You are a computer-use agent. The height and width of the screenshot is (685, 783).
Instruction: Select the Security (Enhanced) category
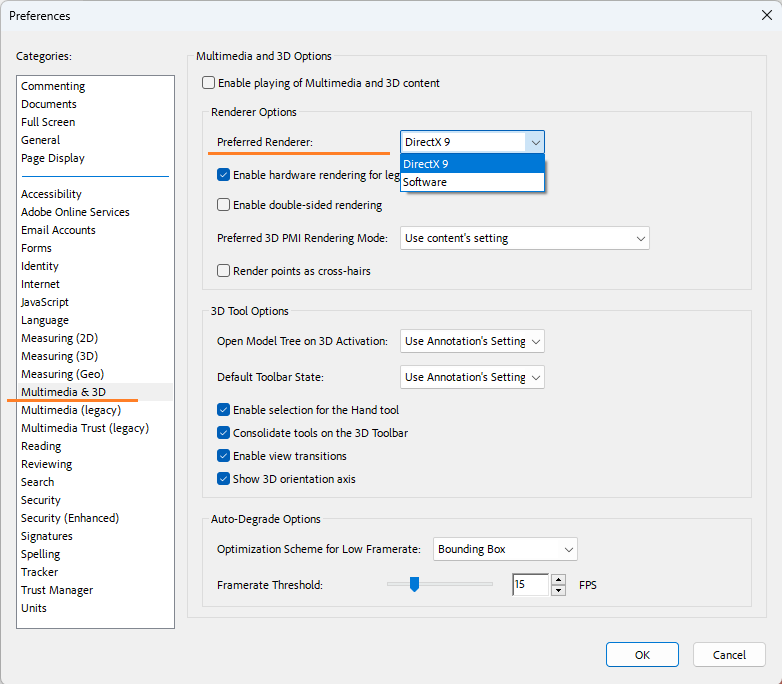click(x=70, y=518)
